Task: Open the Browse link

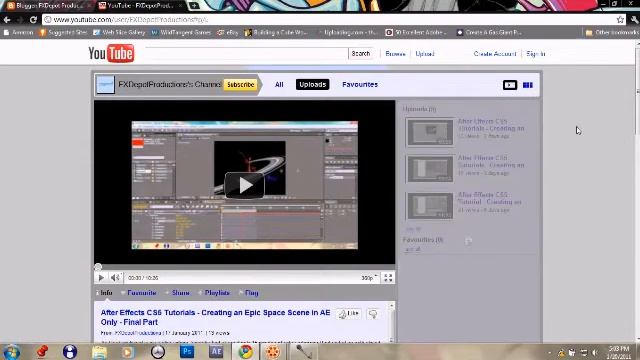Action: tap(396, 54)
